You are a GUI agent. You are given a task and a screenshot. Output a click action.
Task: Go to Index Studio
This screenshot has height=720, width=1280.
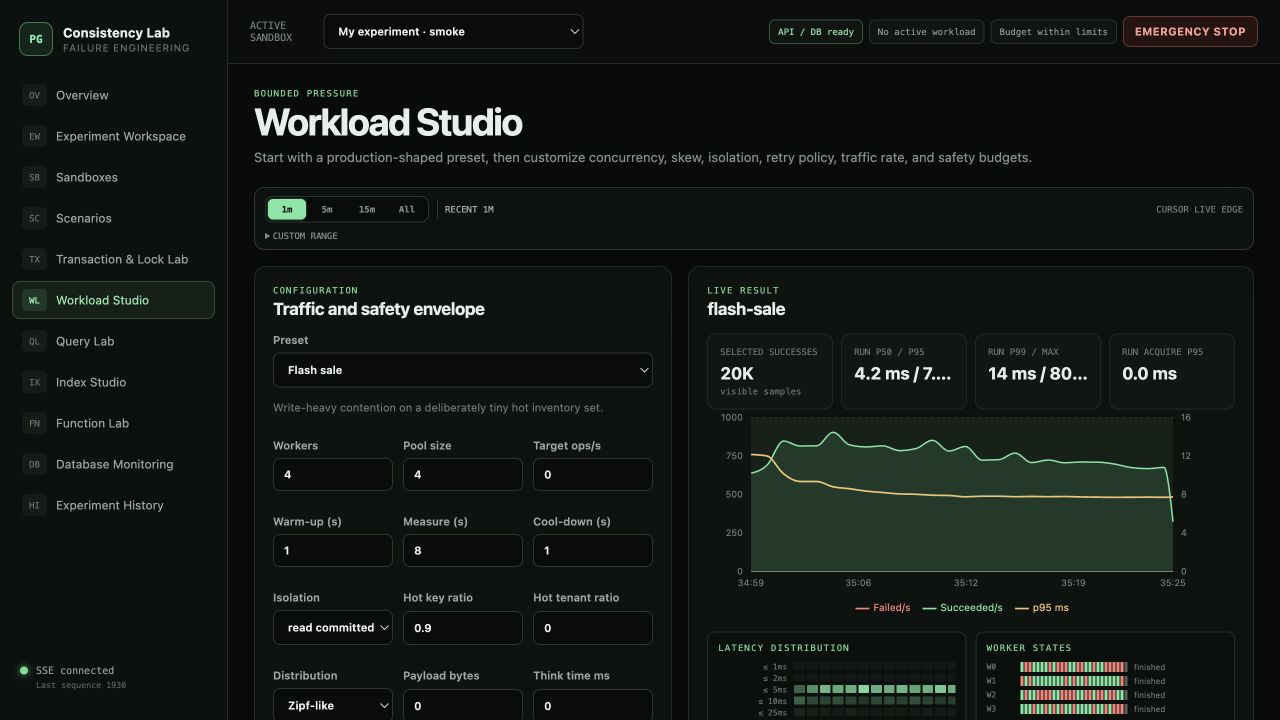point(113,382)
